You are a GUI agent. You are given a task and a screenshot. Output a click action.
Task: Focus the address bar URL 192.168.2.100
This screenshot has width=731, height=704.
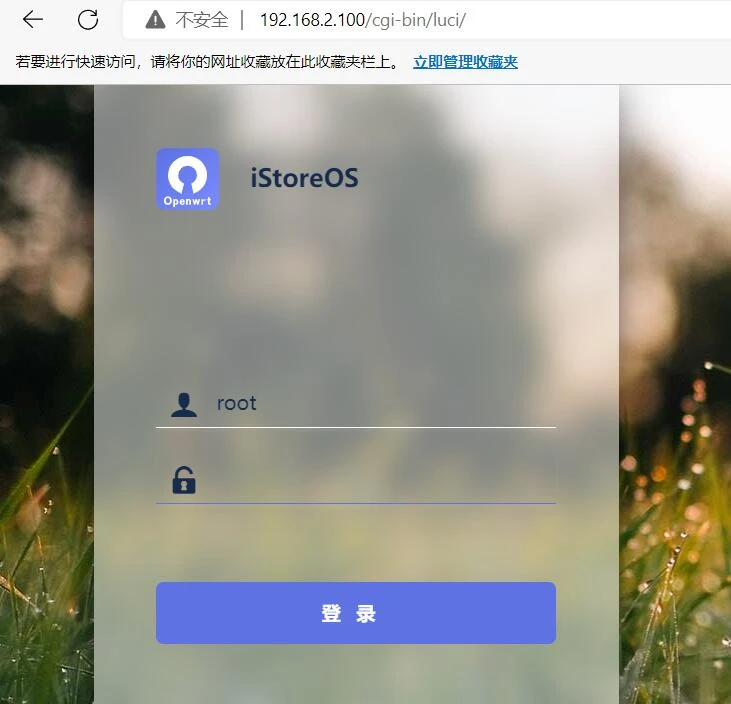click(x=305, y=20)
